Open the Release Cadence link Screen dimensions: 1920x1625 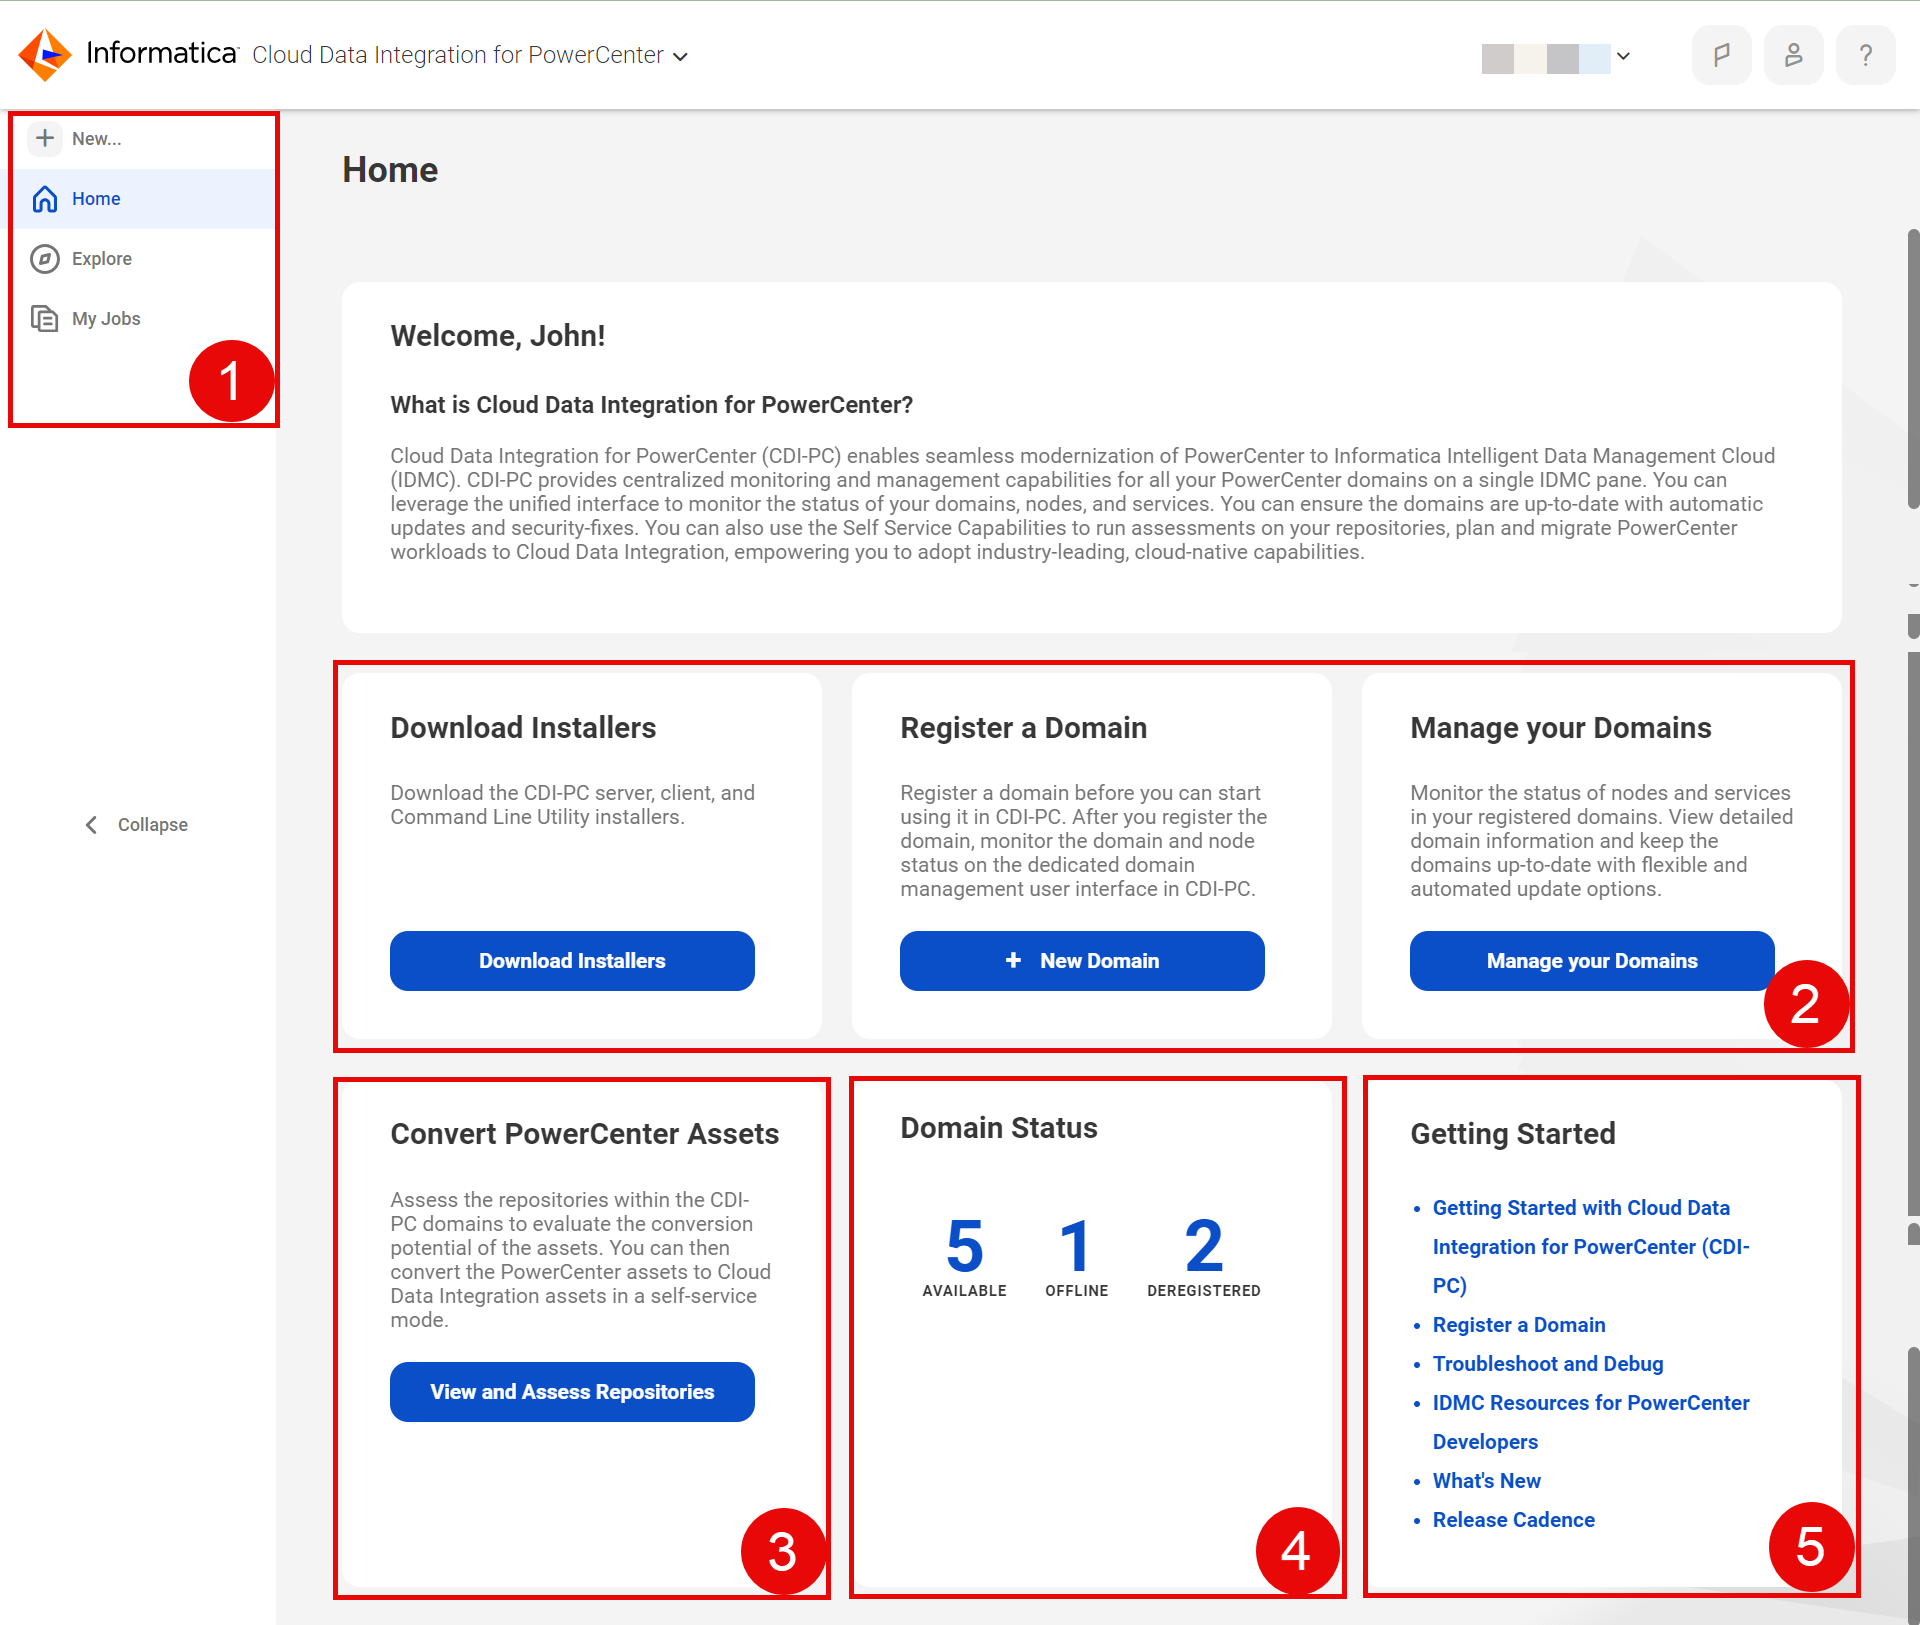(1514, 1519)
